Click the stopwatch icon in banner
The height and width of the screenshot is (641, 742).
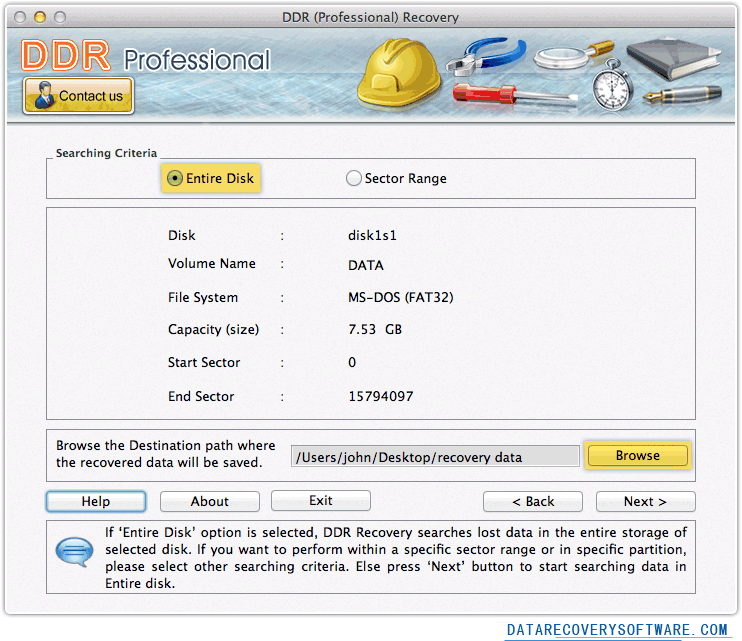613,86
